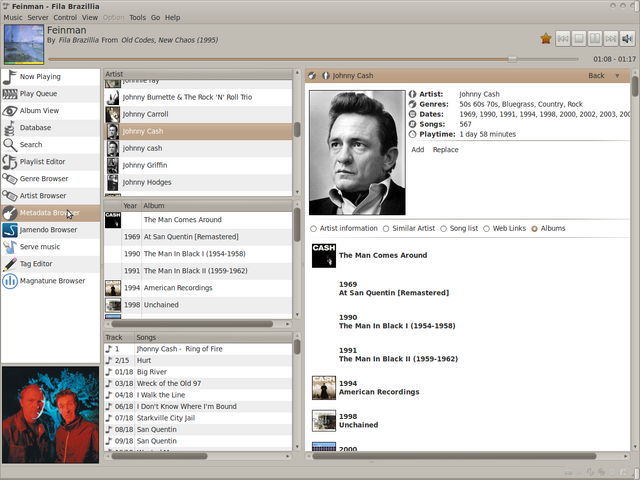Open the Music menu
The height and width of the screenshot is (480, 640).
point(13,18)
